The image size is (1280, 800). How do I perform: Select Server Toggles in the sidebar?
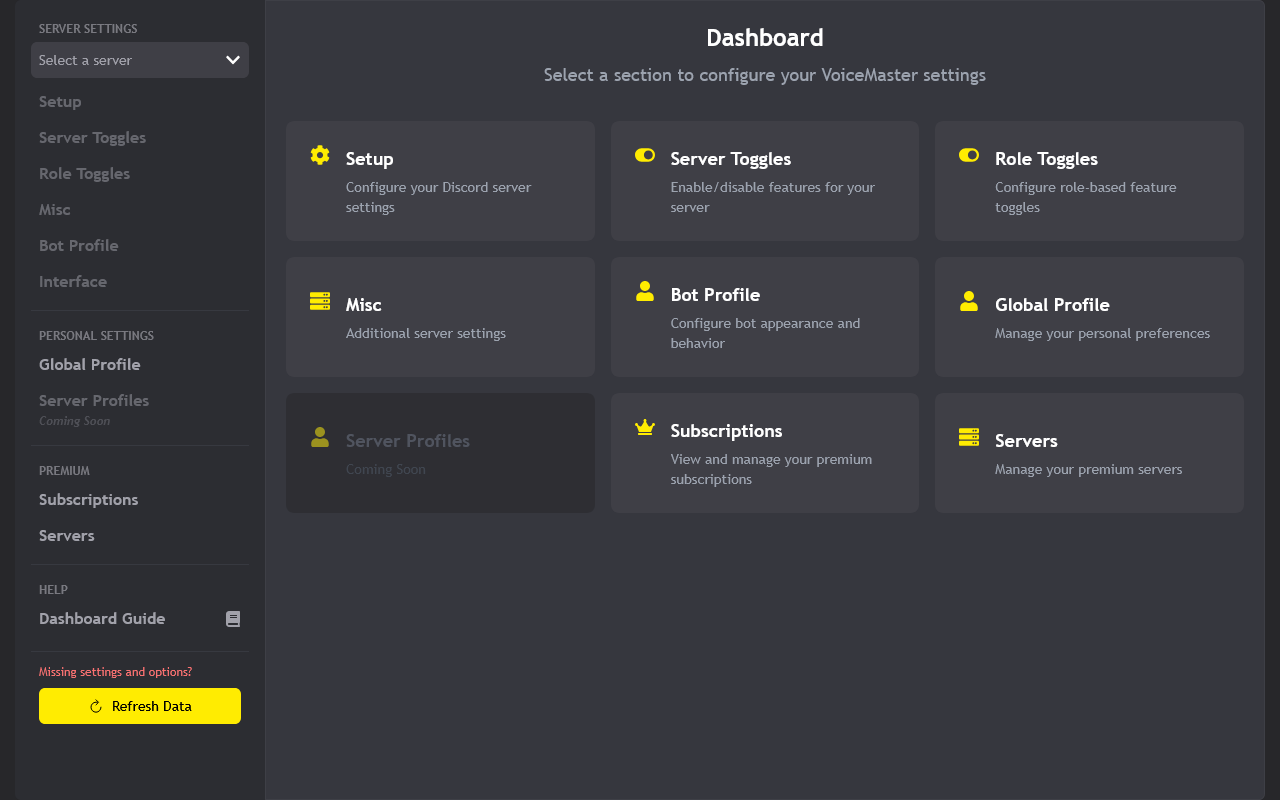point(92,137)
